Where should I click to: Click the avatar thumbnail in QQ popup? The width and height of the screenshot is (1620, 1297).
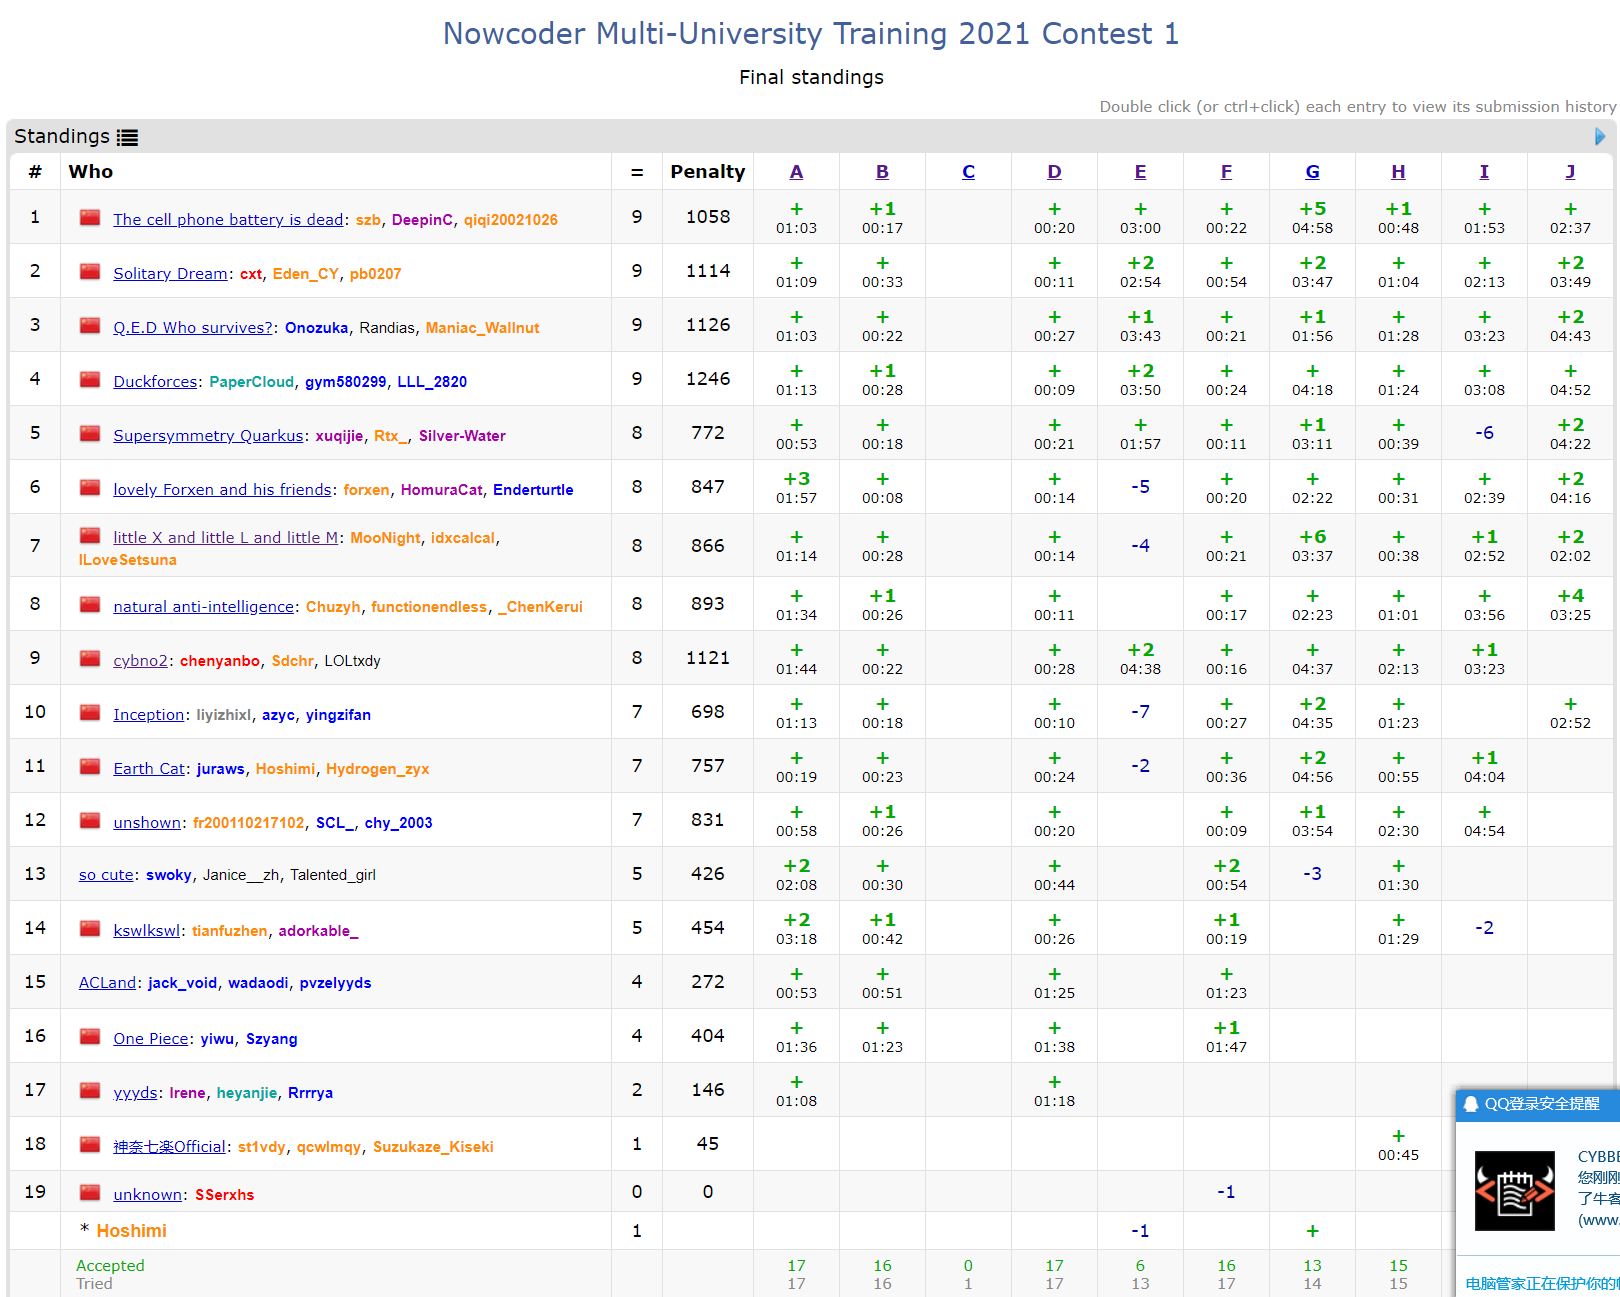pos(1514,1190)
